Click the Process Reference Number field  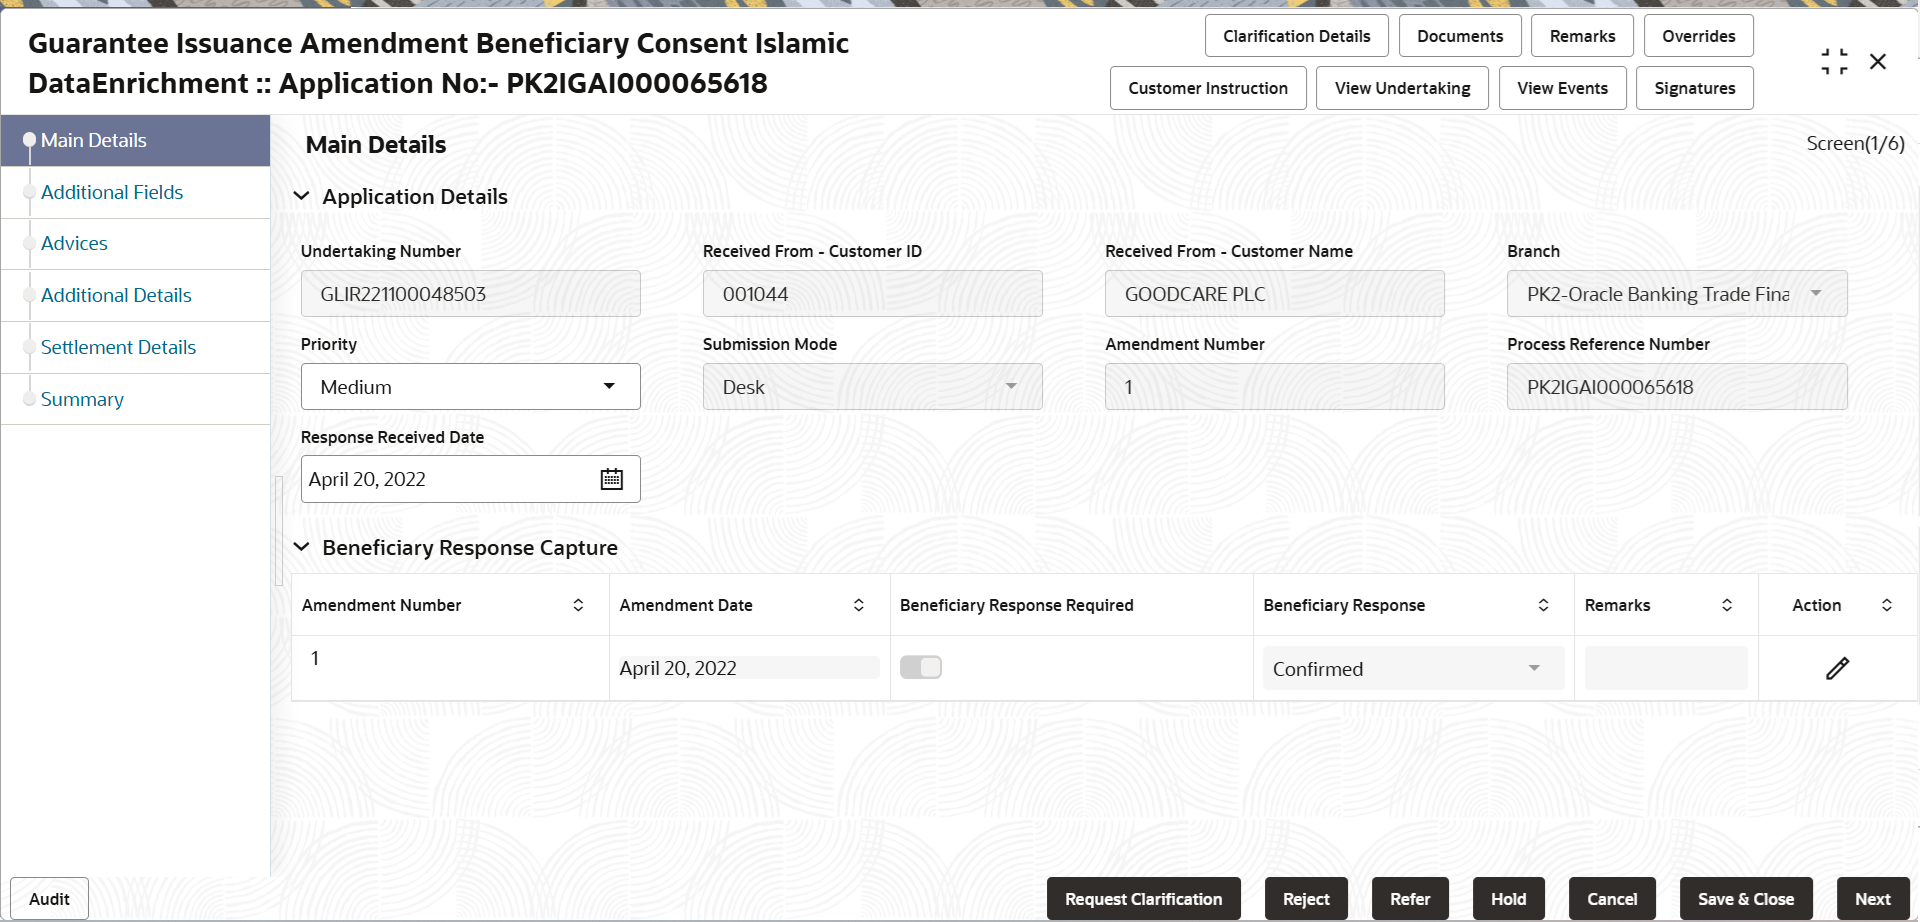[x=1677, y=387]
